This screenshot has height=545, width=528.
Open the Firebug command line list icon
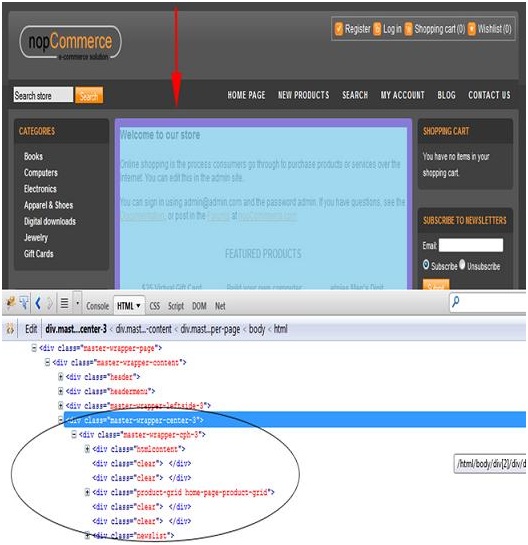(64, 303)
